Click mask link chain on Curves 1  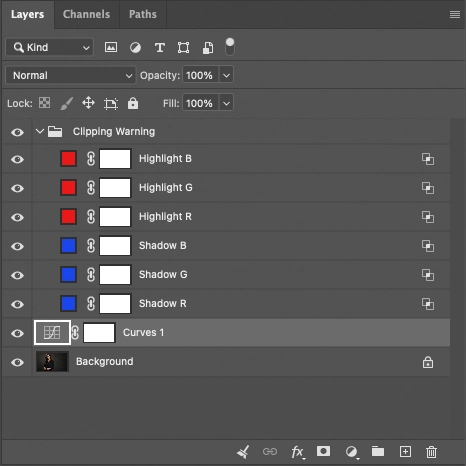point(75,332)
